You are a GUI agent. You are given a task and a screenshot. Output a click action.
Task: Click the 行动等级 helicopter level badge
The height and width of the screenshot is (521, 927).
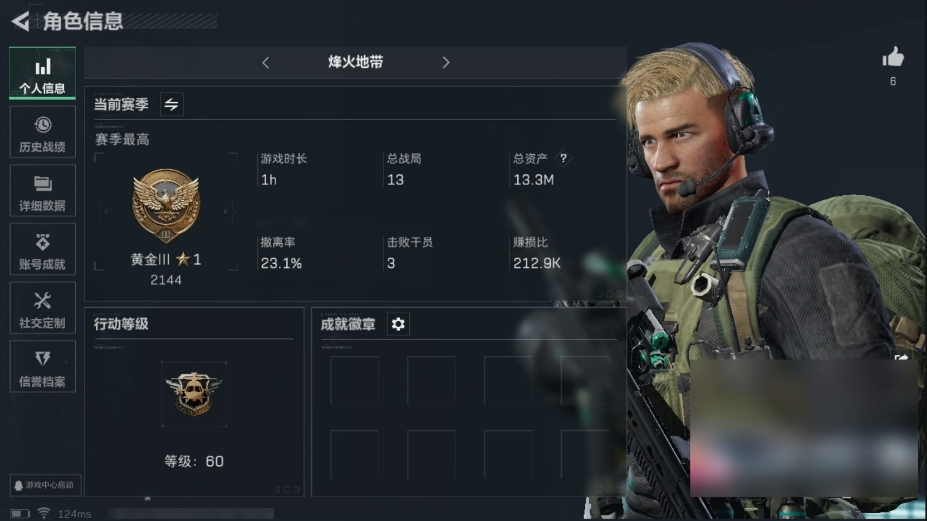pyautogui.click(x=194, y=394)
